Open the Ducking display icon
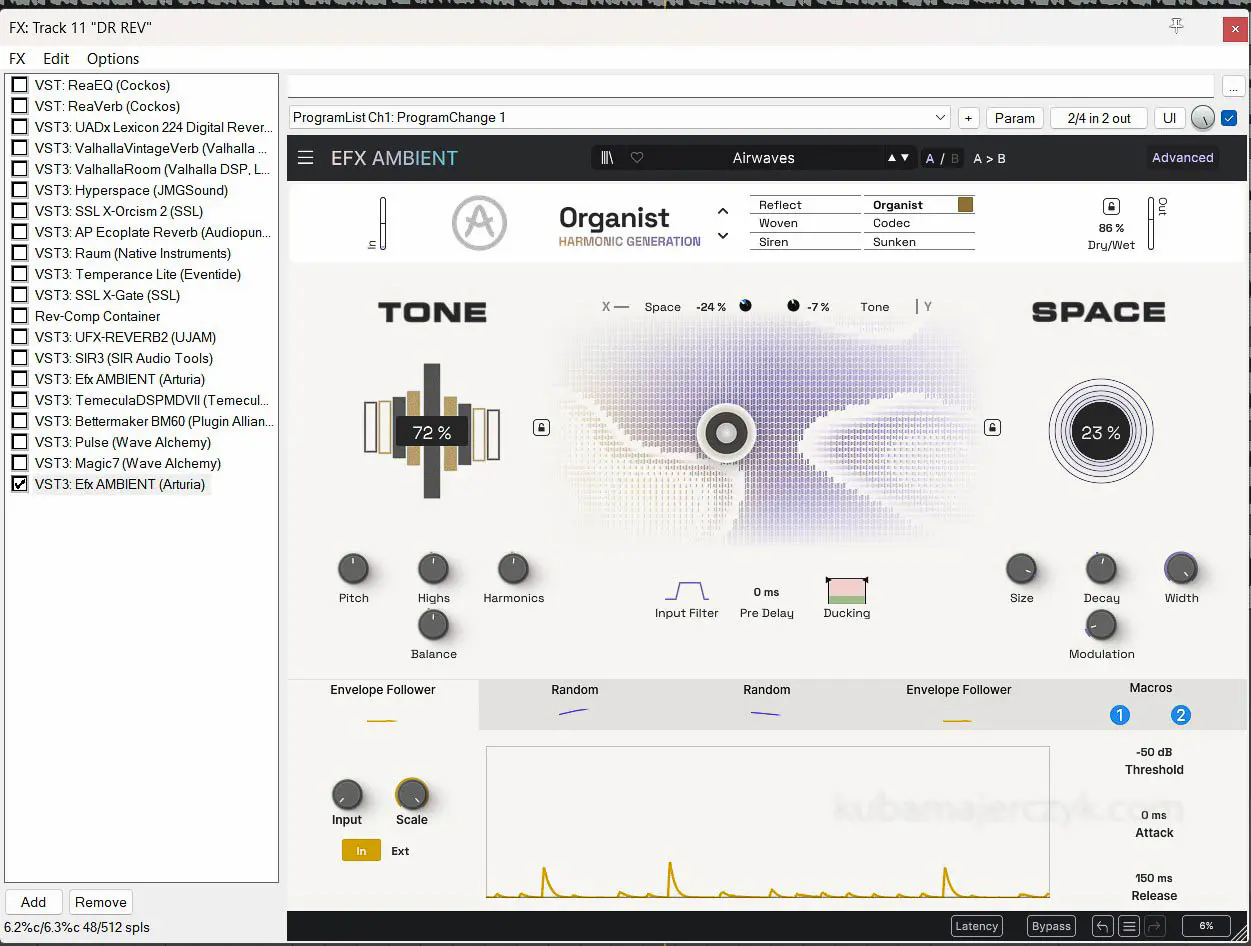This screenshot has height=946, width=1251. [846, 591]
